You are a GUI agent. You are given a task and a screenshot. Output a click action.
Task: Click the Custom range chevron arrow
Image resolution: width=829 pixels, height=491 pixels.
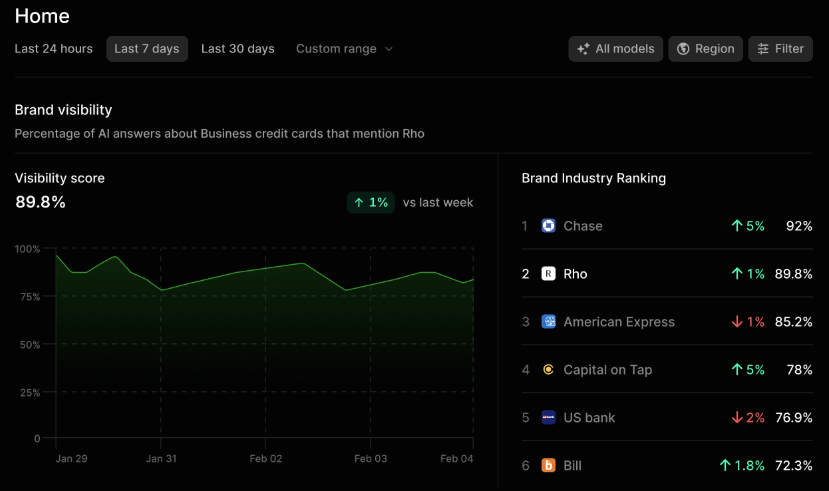tap(389, 49)
